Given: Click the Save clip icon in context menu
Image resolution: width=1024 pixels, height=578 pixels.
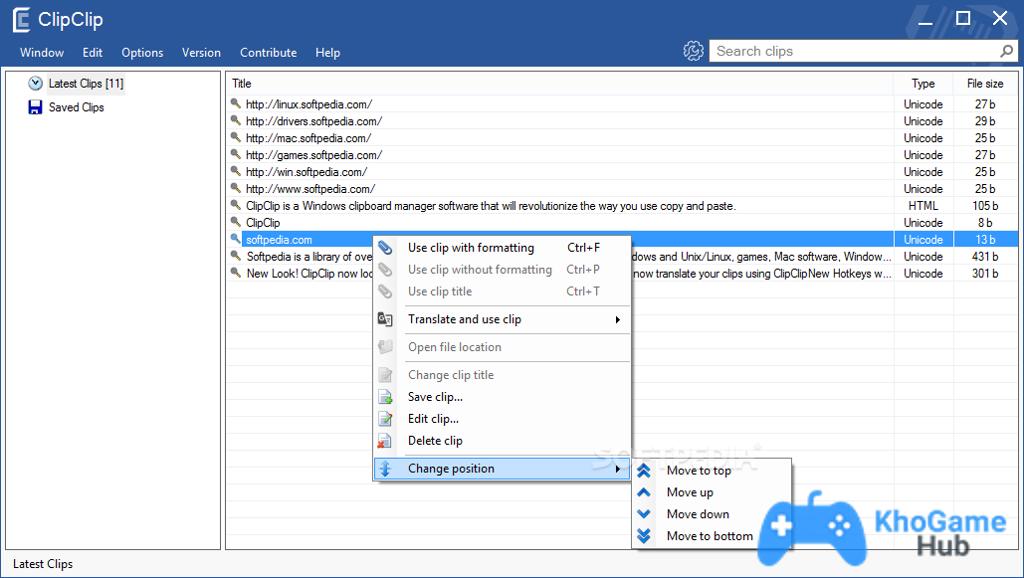Looking at the screenshot, I should (x=385, y=397).
